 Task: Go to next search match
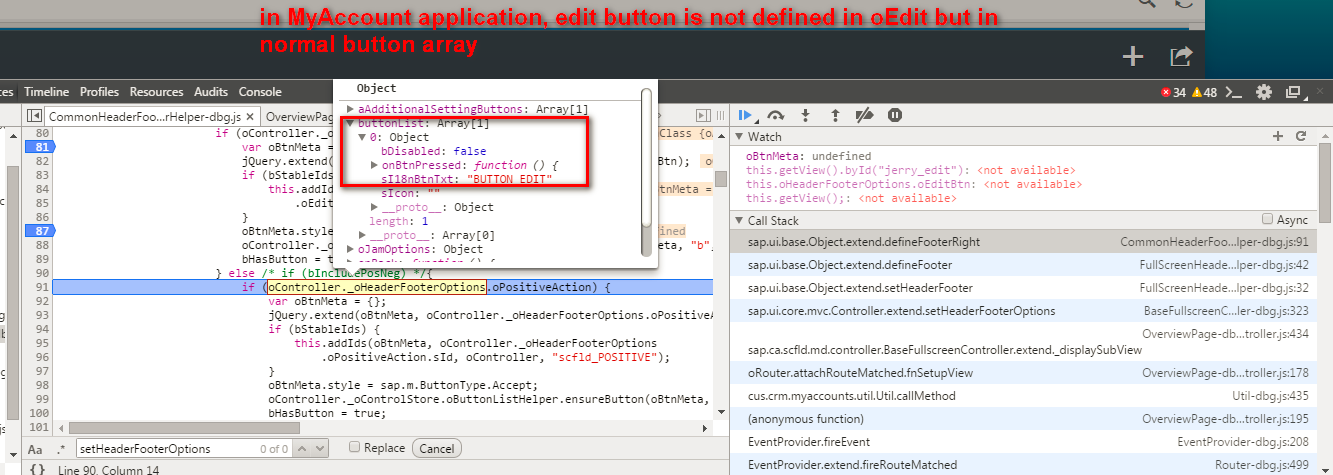321,449
